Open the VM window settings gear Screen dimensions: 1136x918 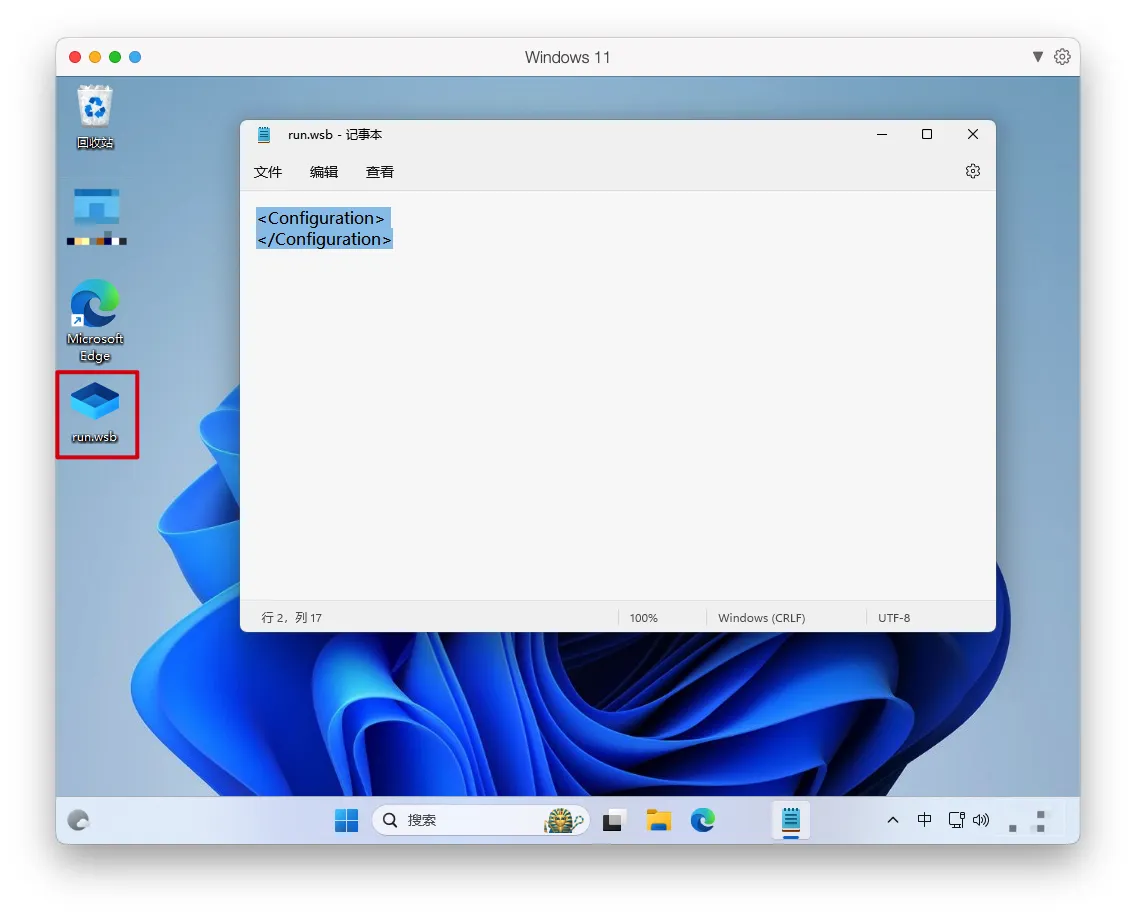point(1062,57)
